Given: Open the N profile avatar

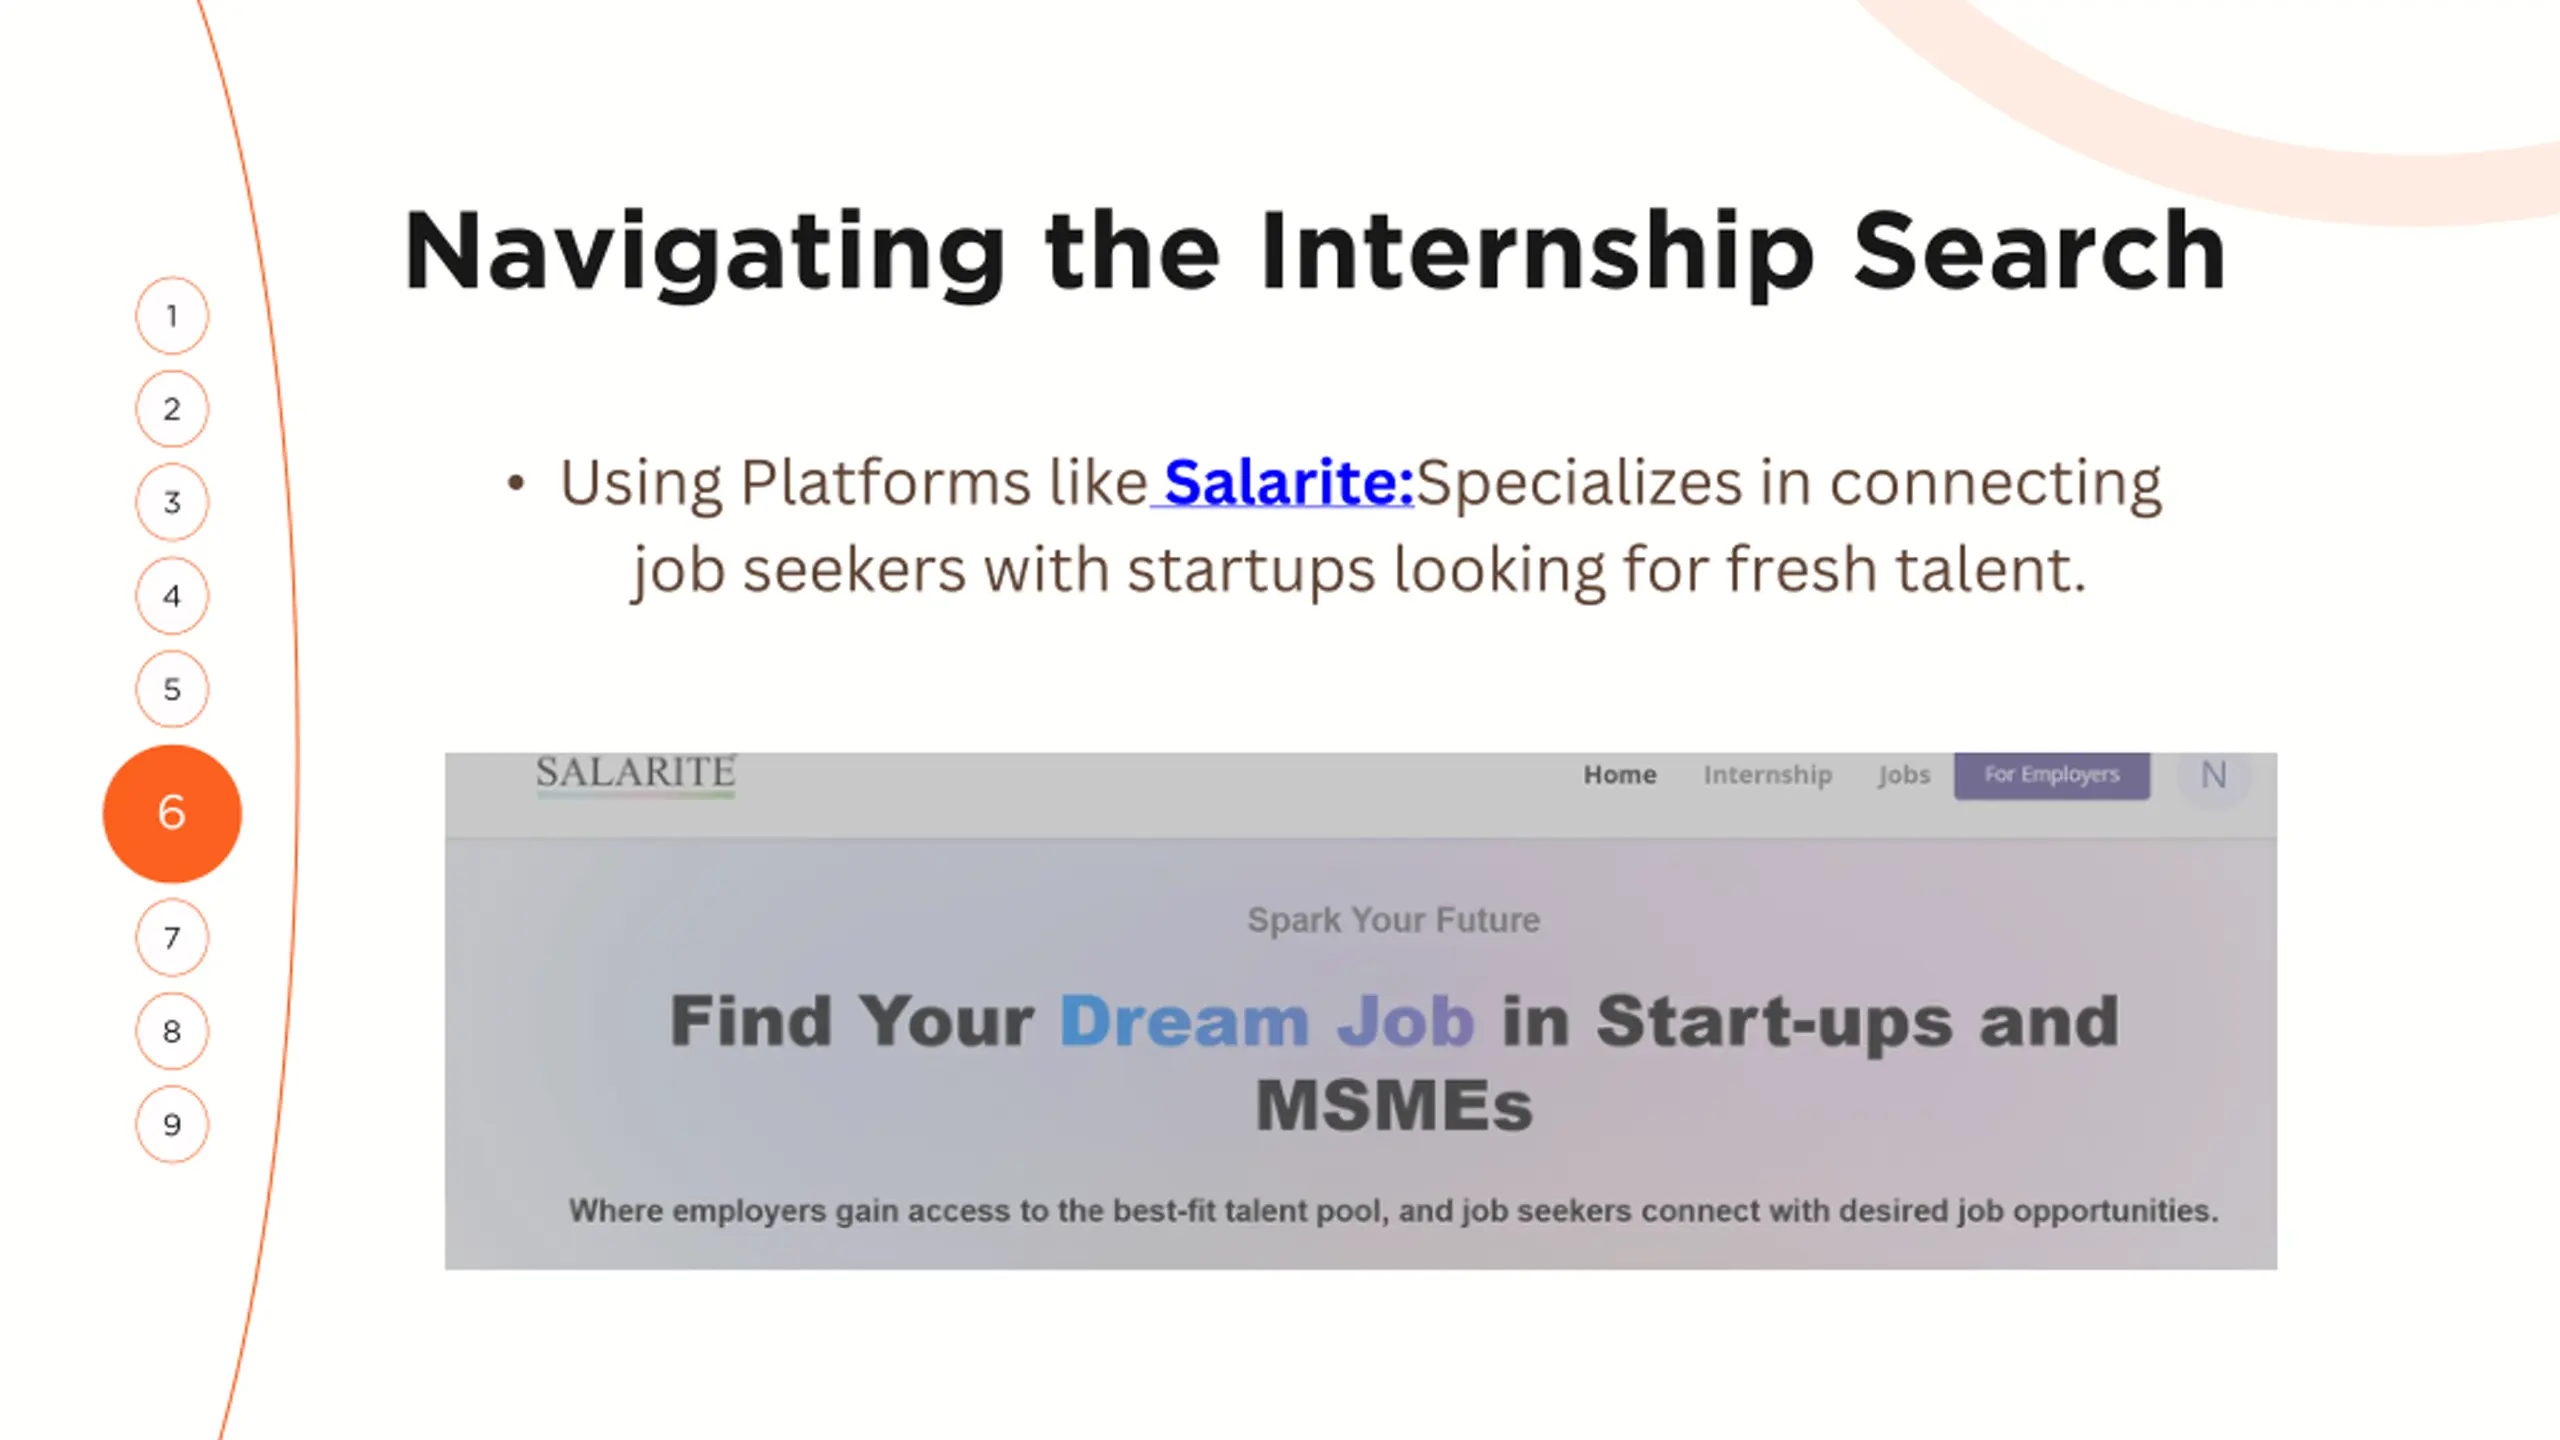Looking at the screenshot, I should pos(2213,775).
